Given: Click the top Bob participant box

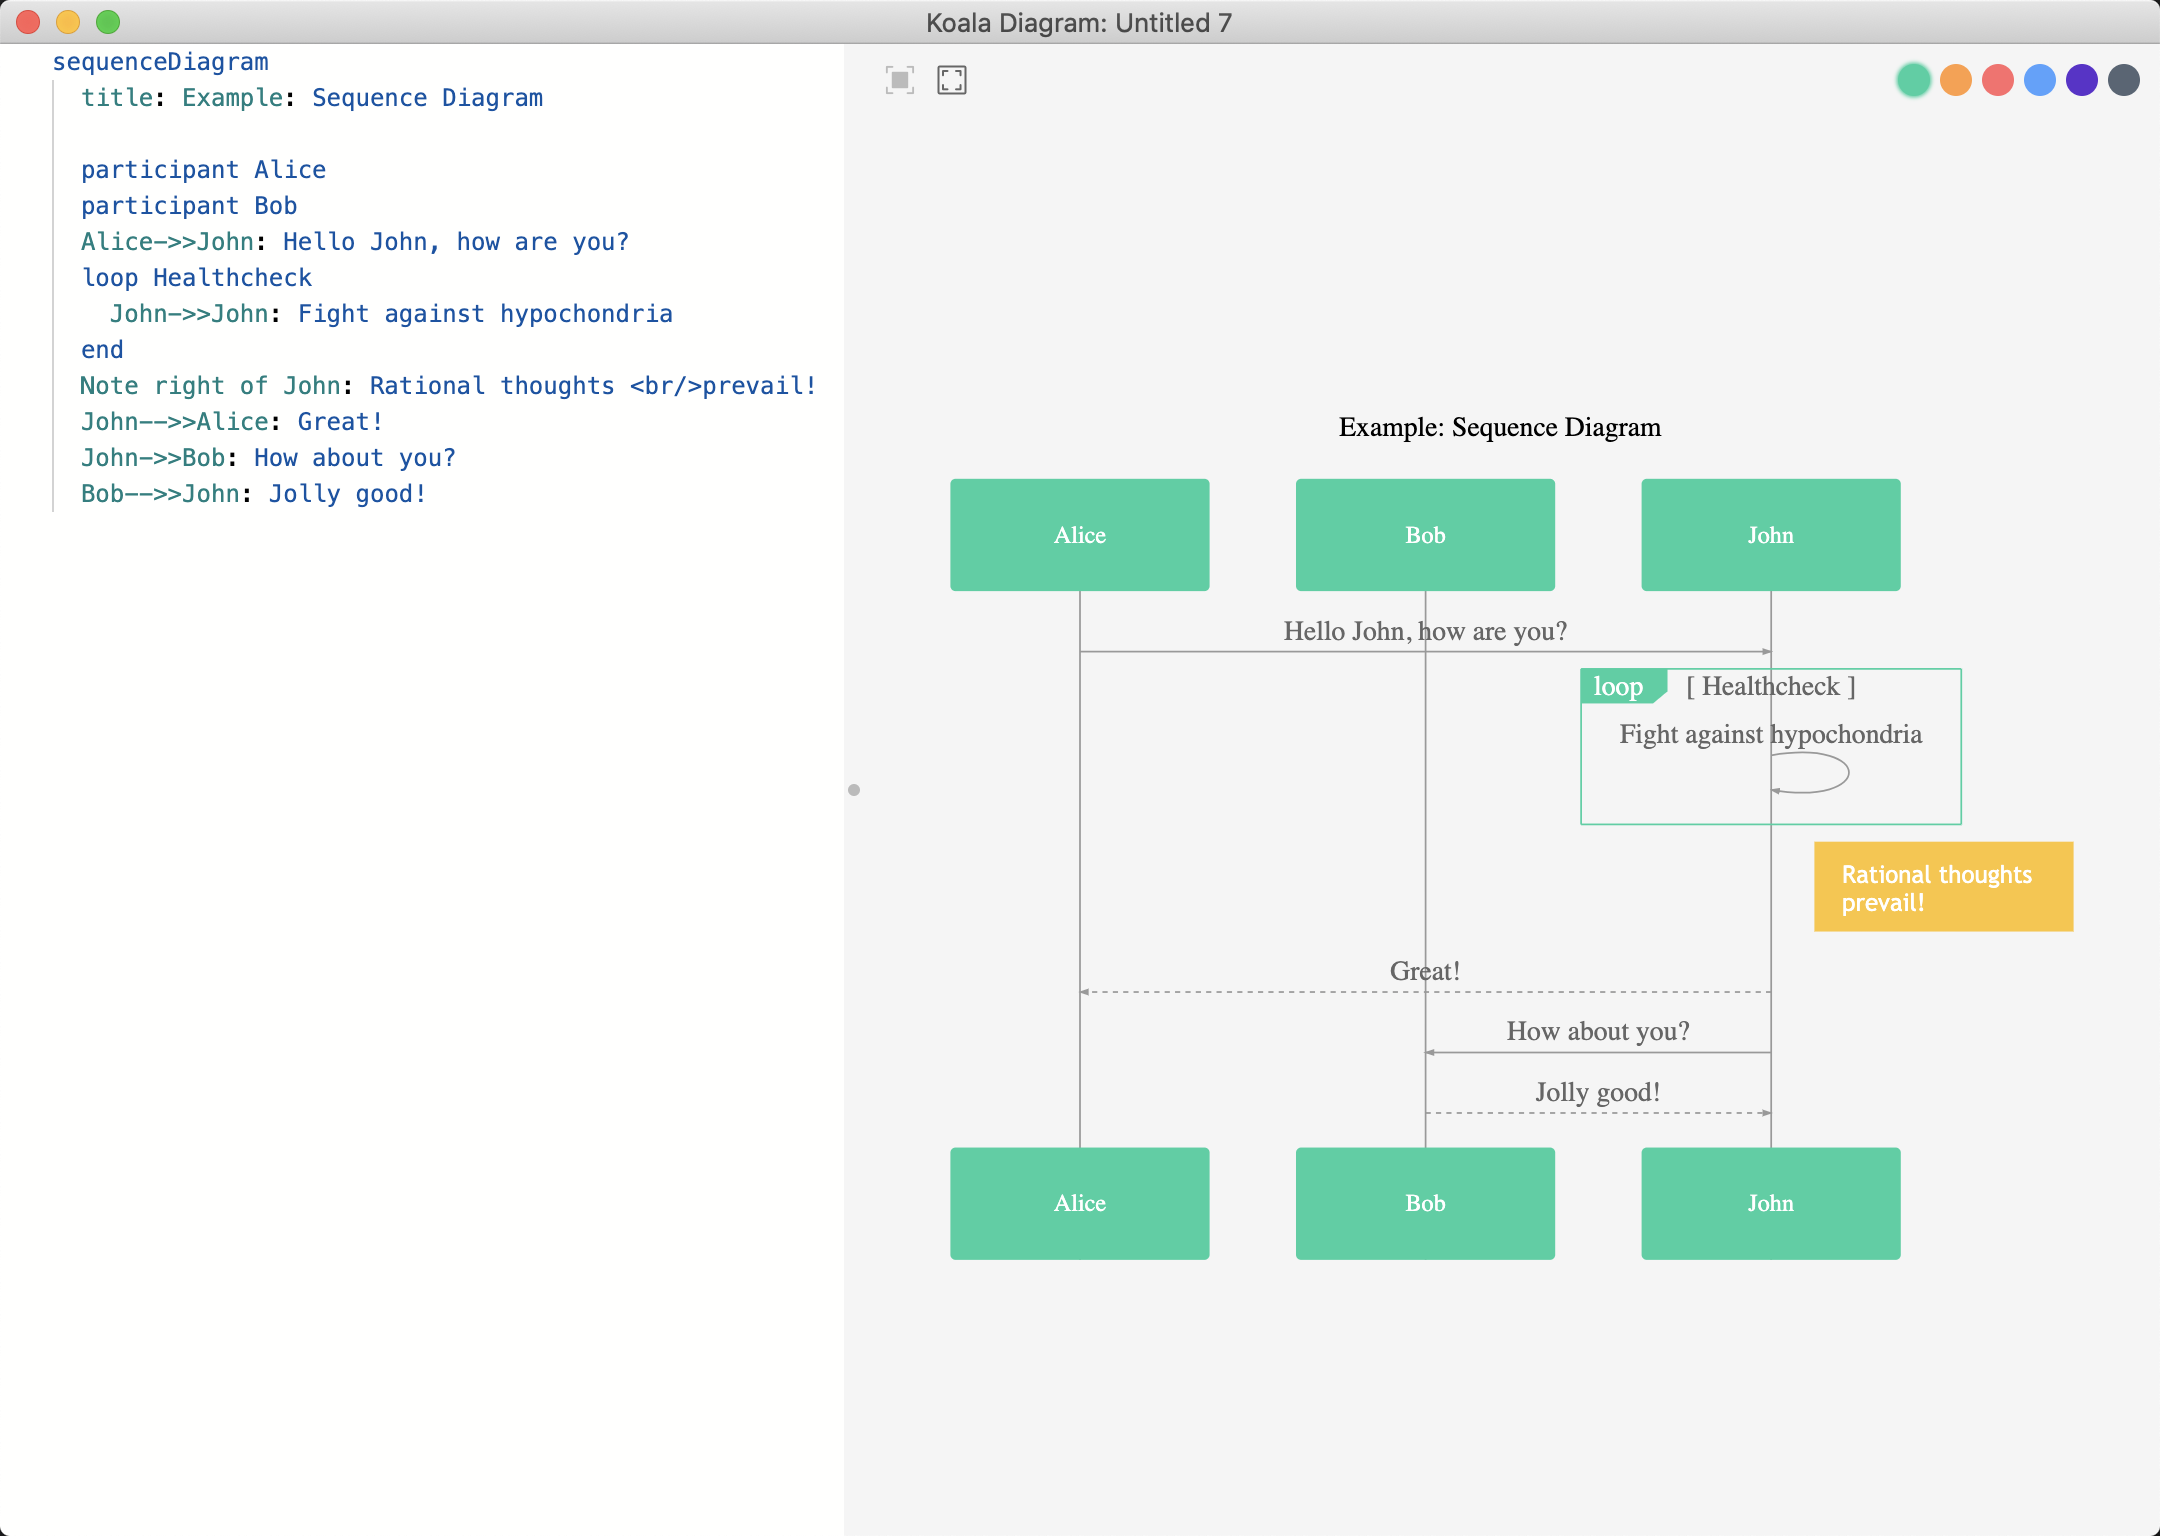Looking at the screenshot, I should point(1424,535).
